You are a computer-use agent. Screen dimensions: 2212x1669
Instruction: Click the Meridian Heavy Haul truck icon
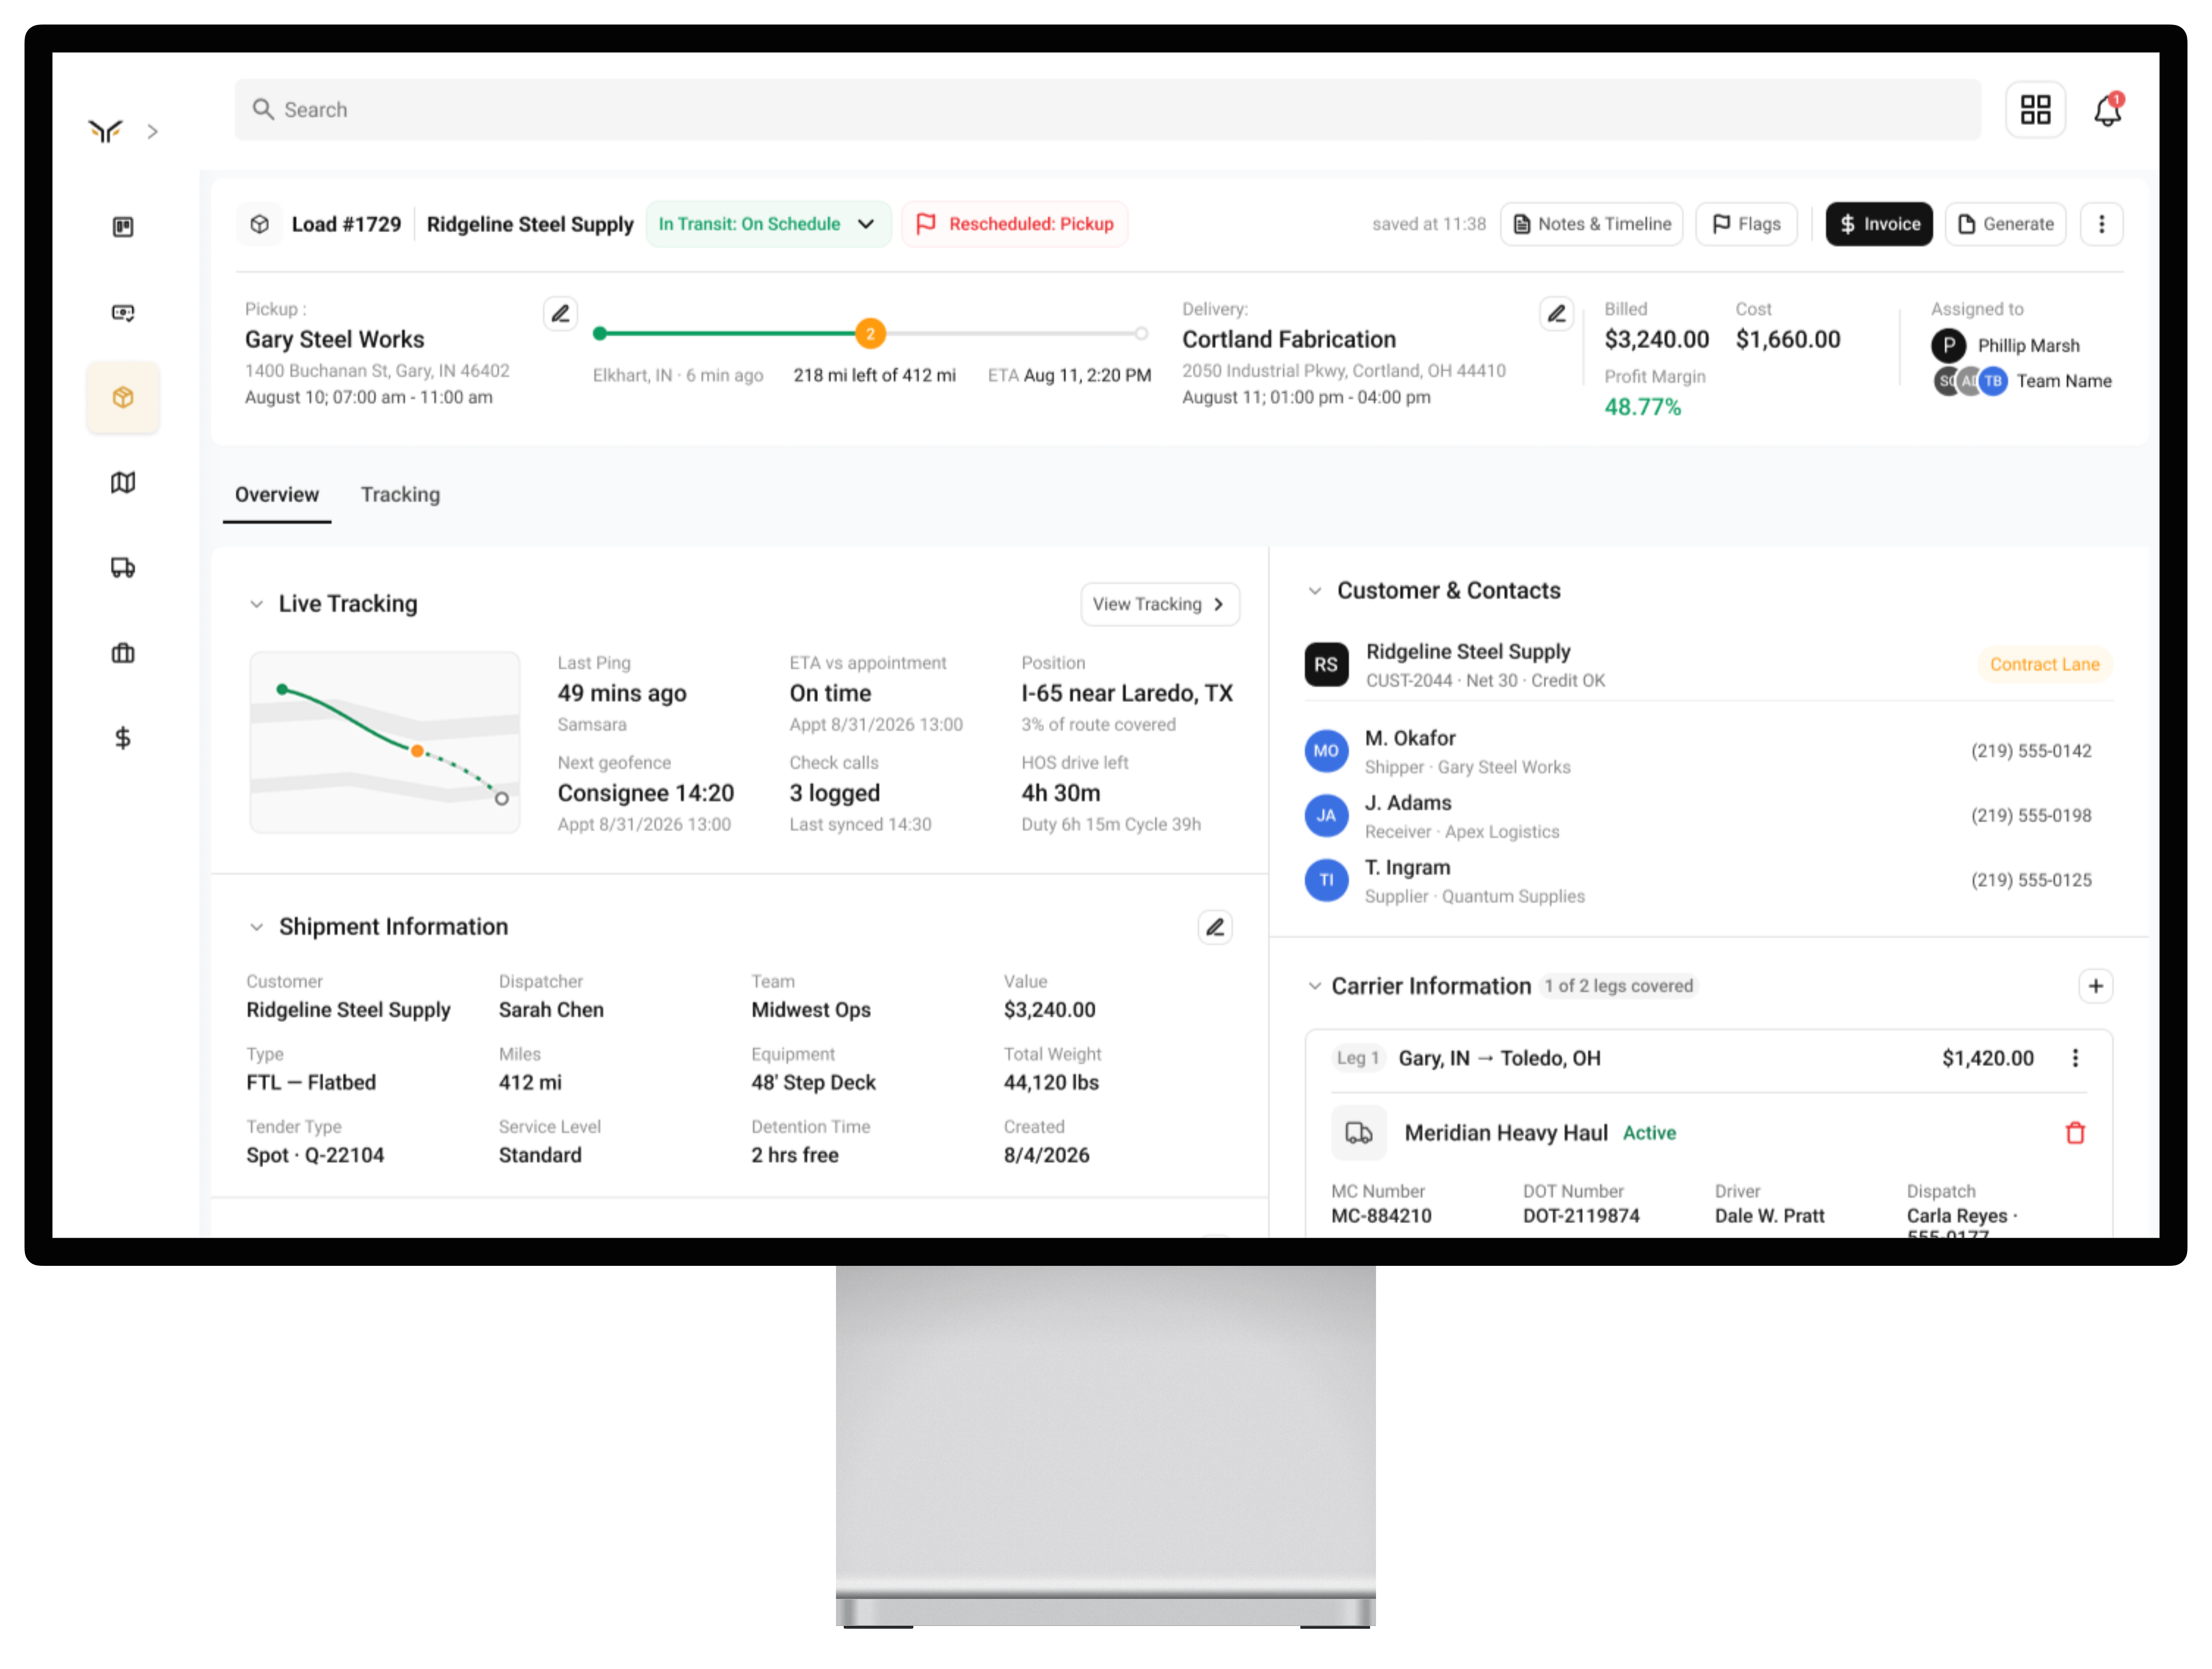pos(1359,1133)
